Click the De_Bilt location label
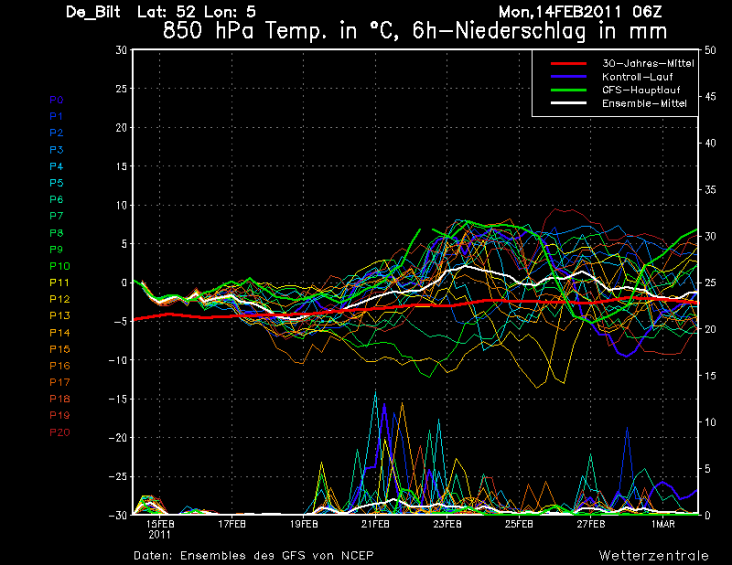The height and width of the screenshot is (565, 732). point(93,12)
